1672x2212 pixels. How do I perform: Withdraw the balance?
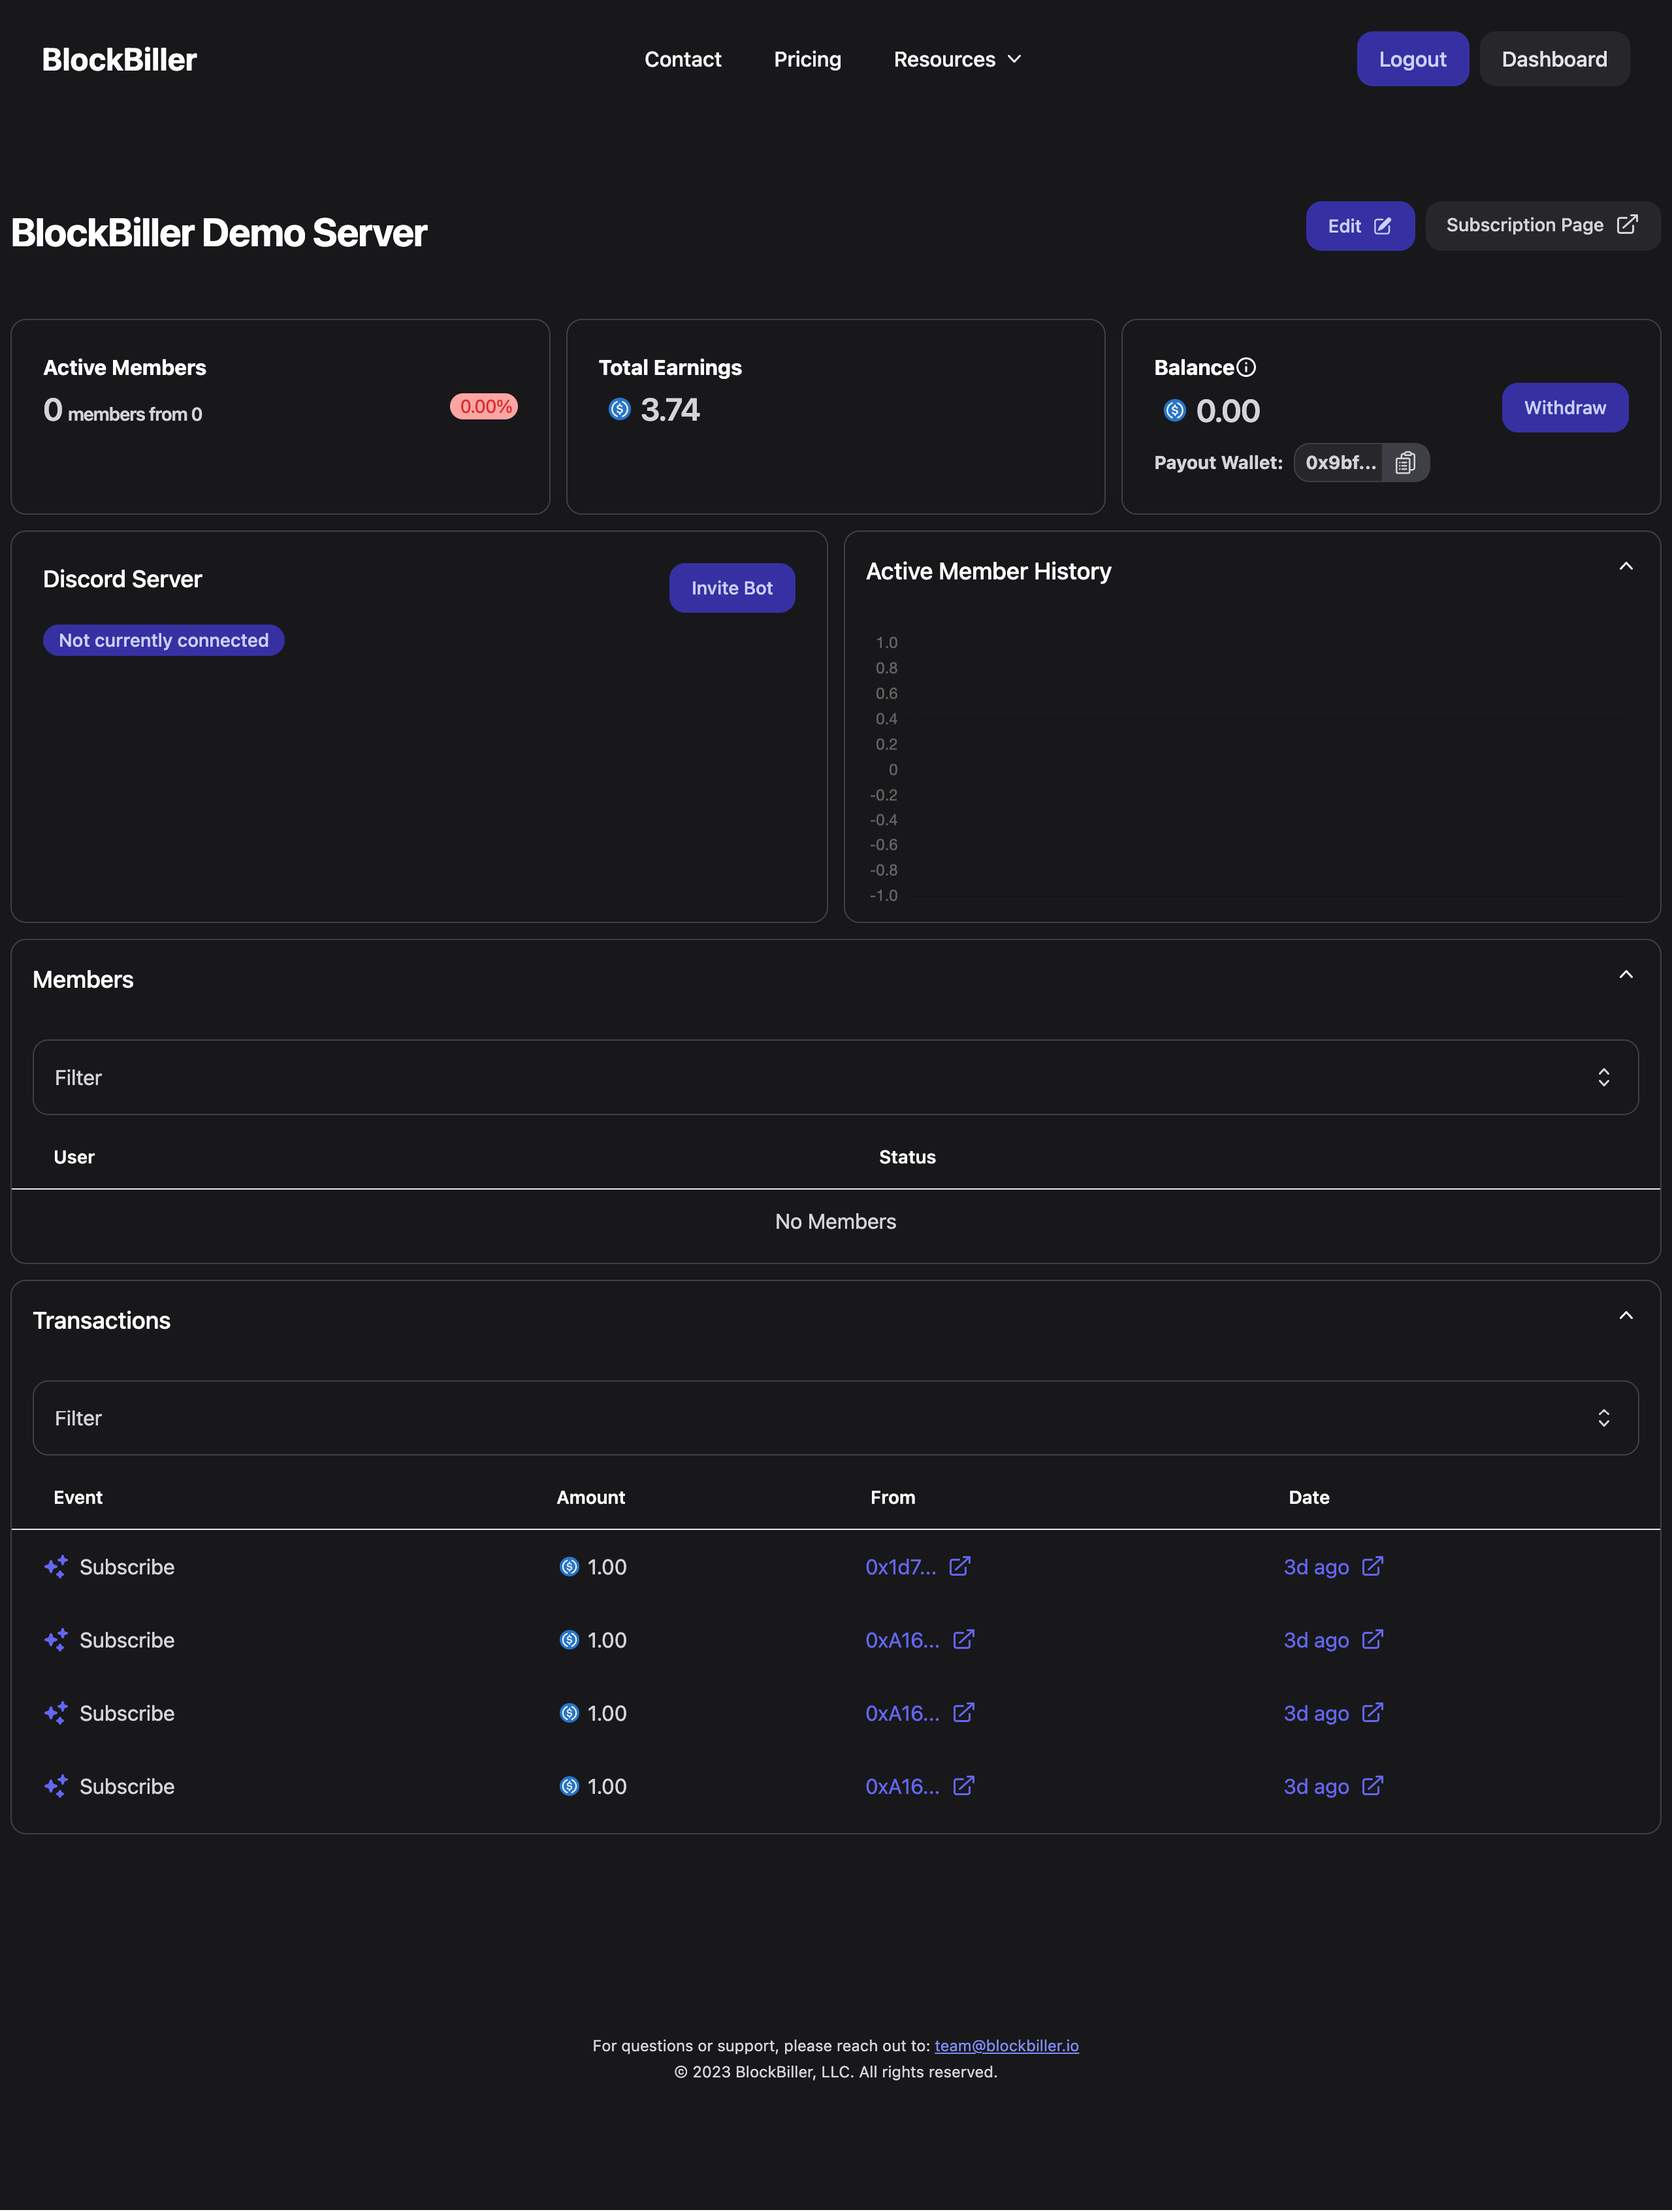(1564, 407)
